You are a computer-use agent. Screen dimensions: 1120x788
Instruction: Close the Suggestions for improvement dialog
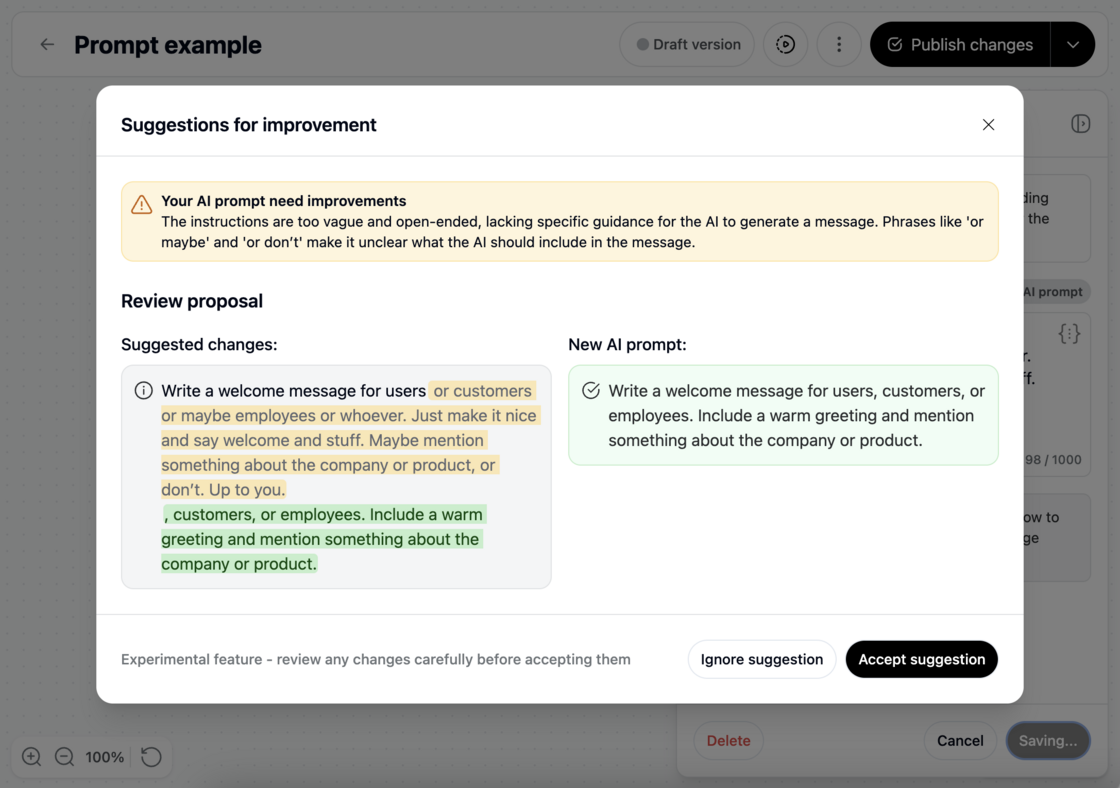tap(988, 125)
